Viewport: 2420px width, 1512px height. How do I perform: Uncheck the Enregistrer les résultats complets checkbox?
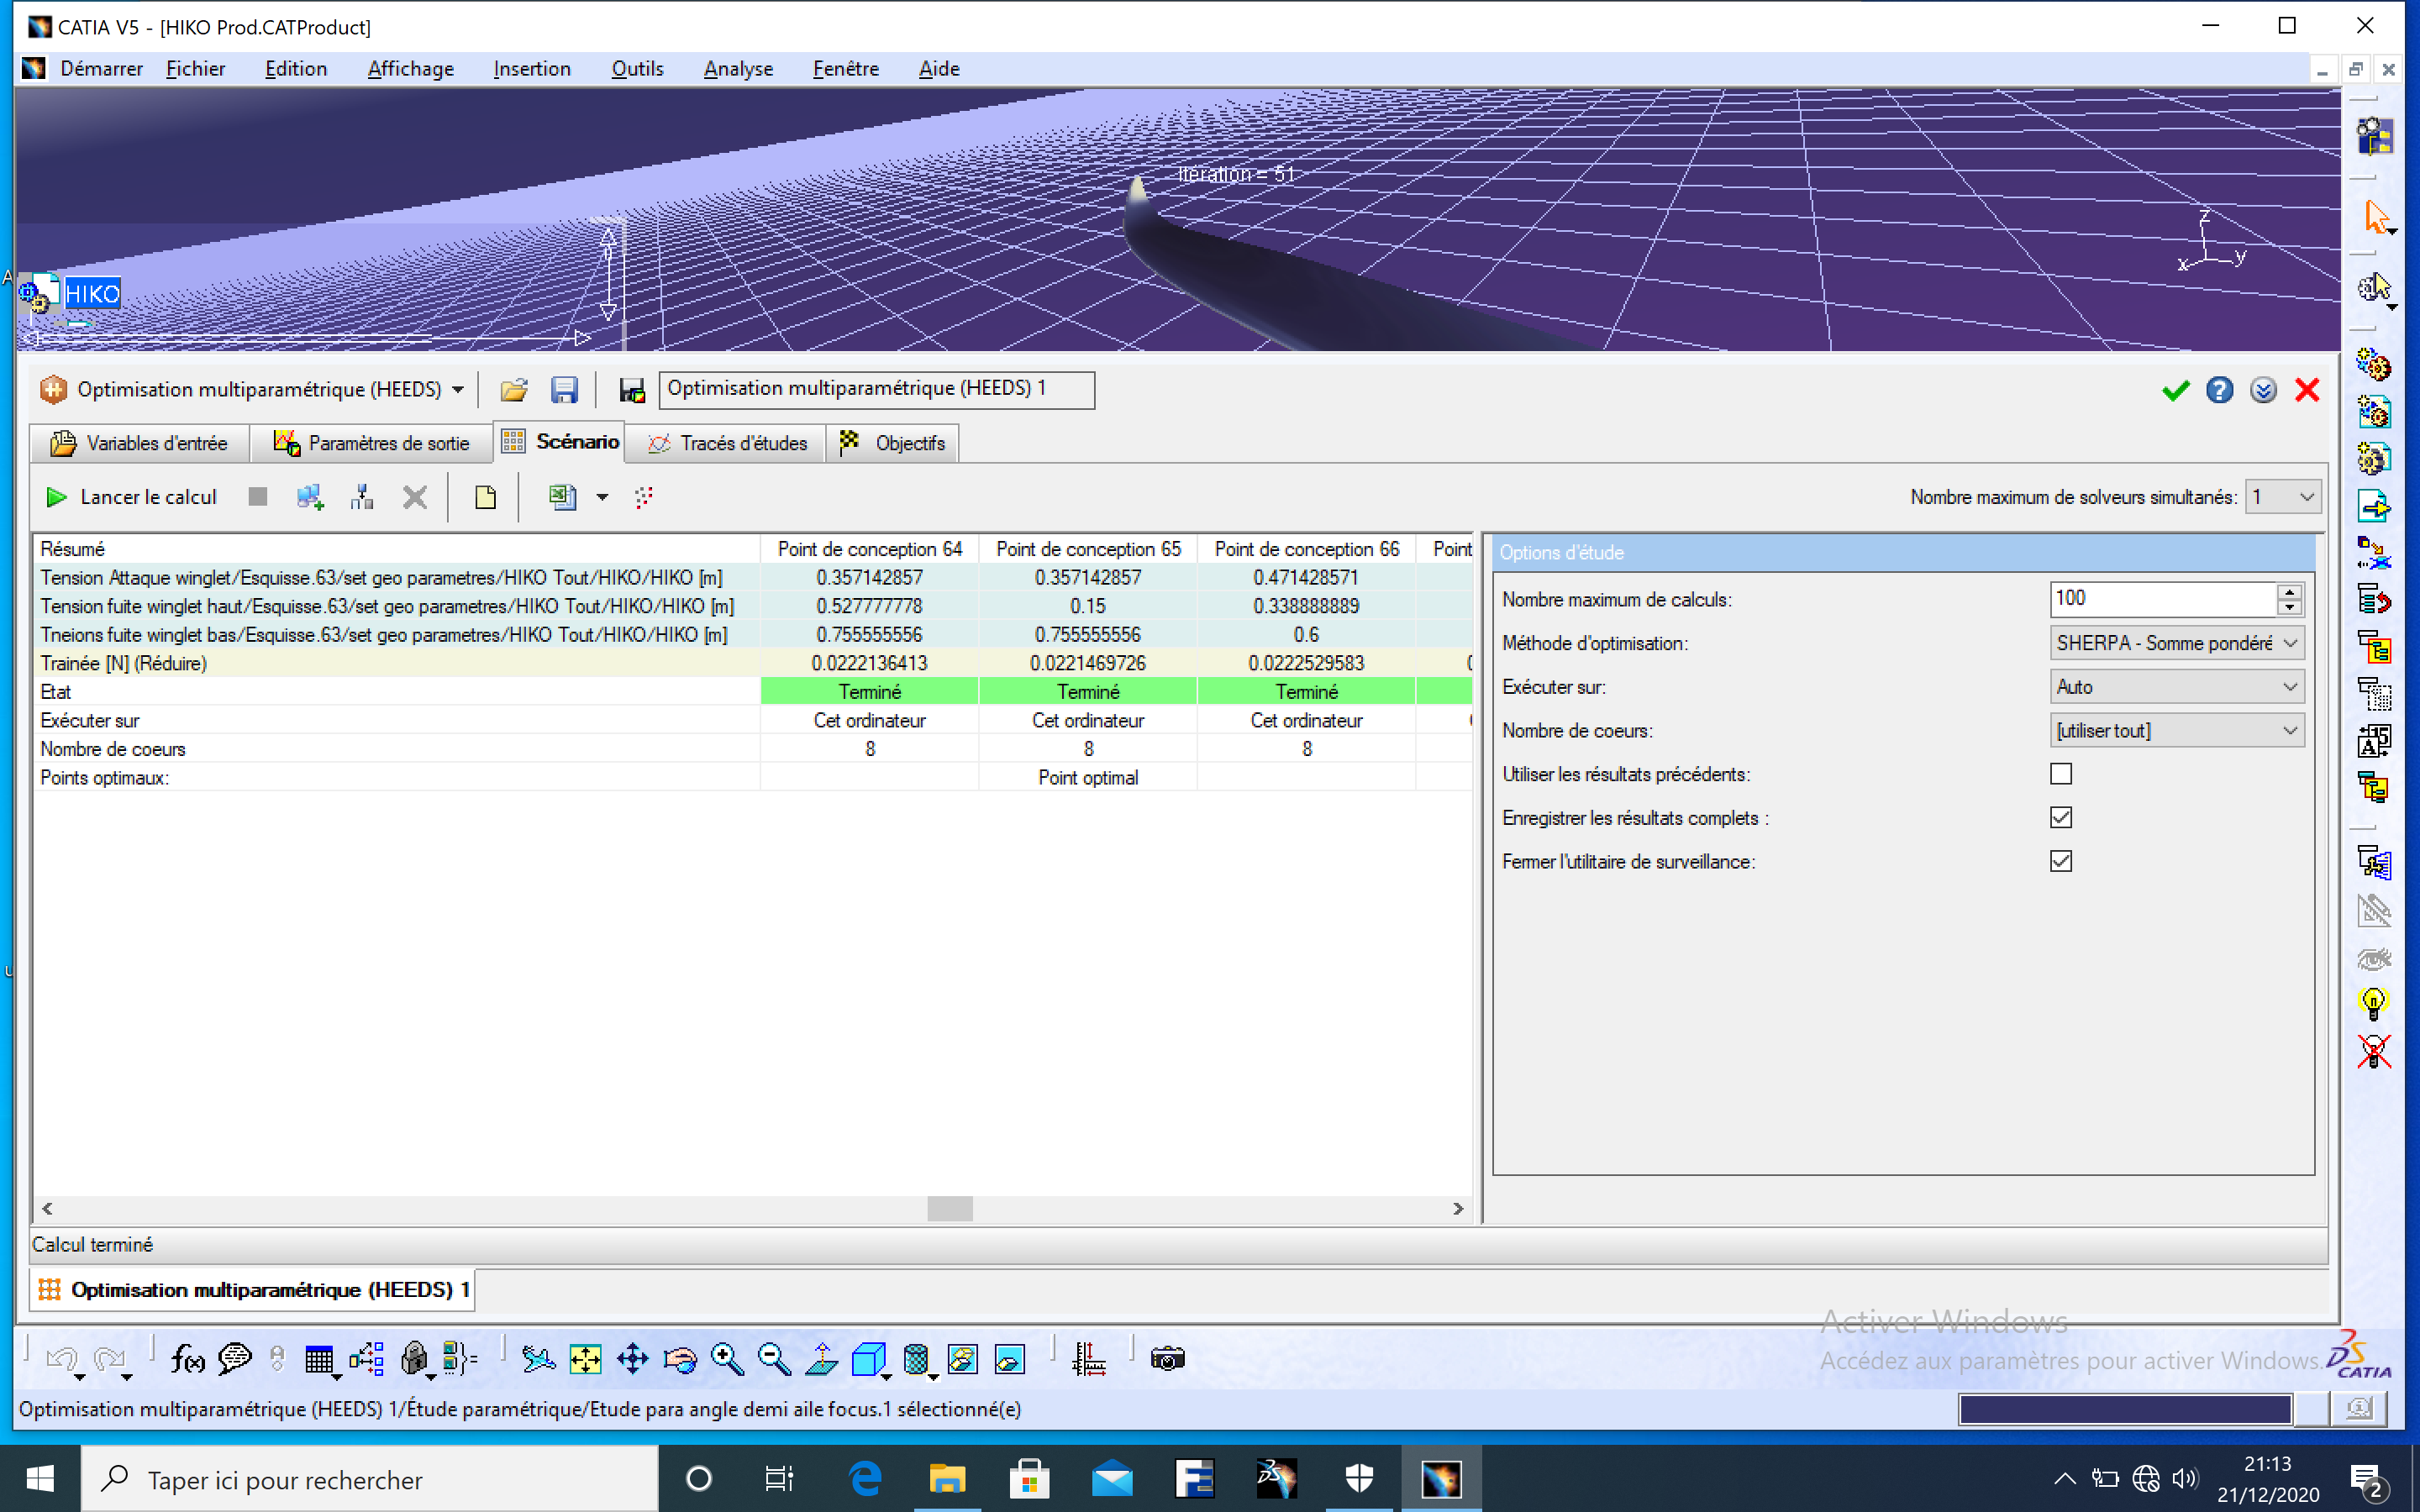coord(2061,818)
